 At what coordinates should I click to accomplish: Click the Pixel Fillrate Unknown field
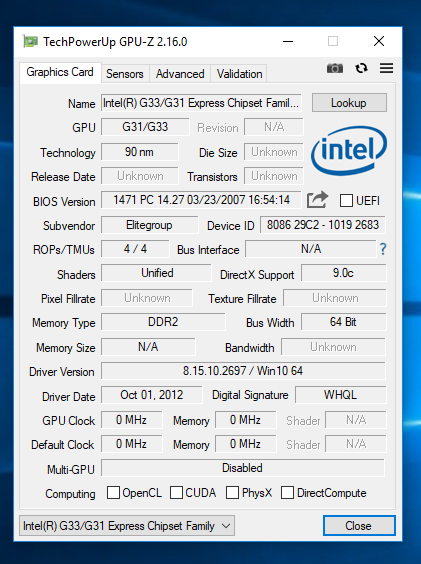point(147,298)
